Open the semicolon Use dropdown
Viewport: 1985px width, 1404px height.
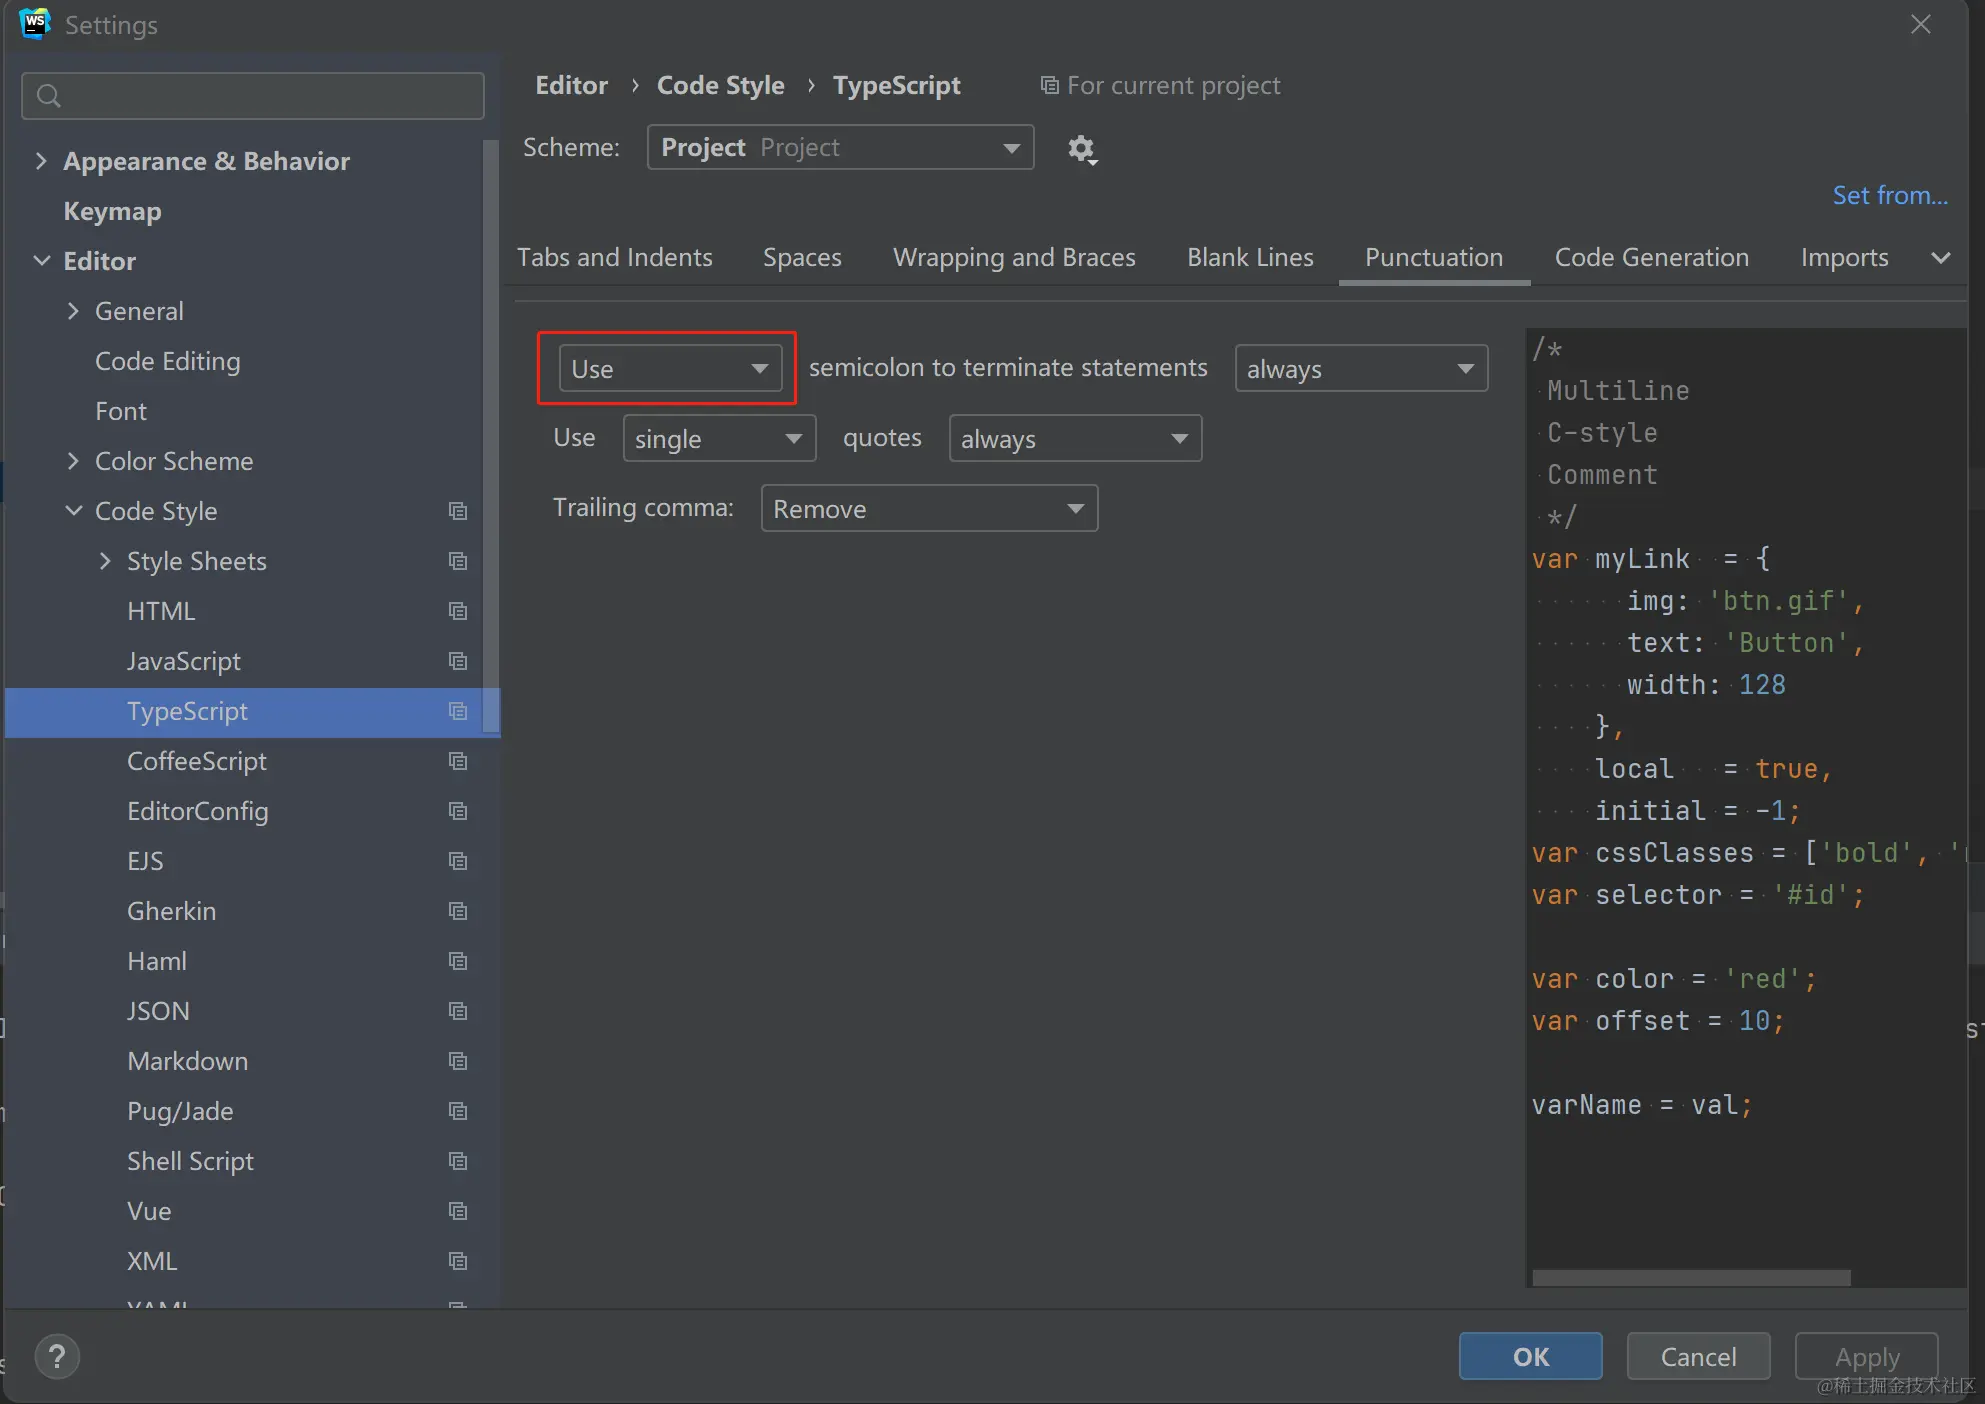tap(669, 368)
